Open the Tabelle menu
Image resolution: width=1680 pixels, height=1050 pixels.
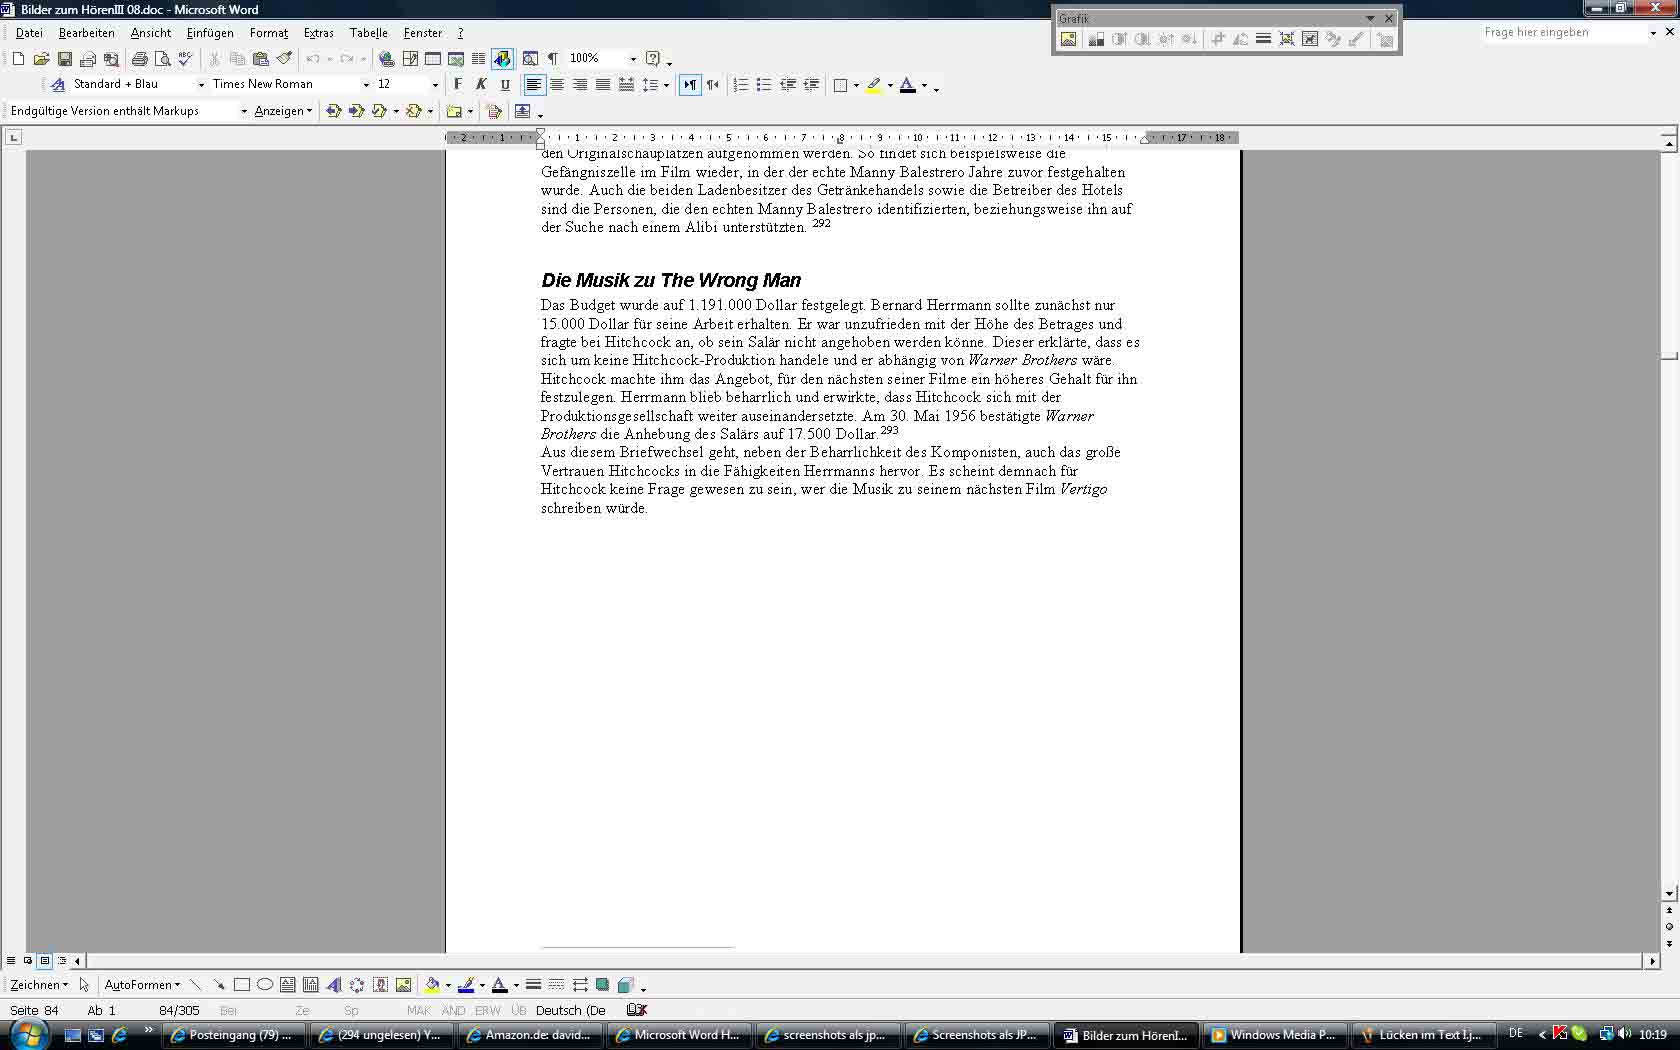coord(369,33)
